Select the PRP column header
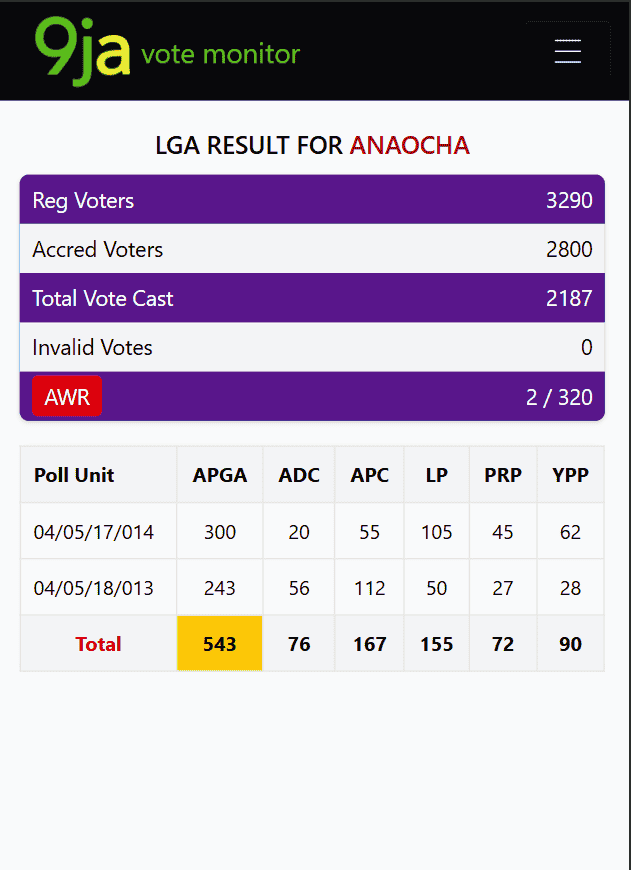Image resolution: width=631 pixels, height=870 pixels. click(x=503, y=475)
